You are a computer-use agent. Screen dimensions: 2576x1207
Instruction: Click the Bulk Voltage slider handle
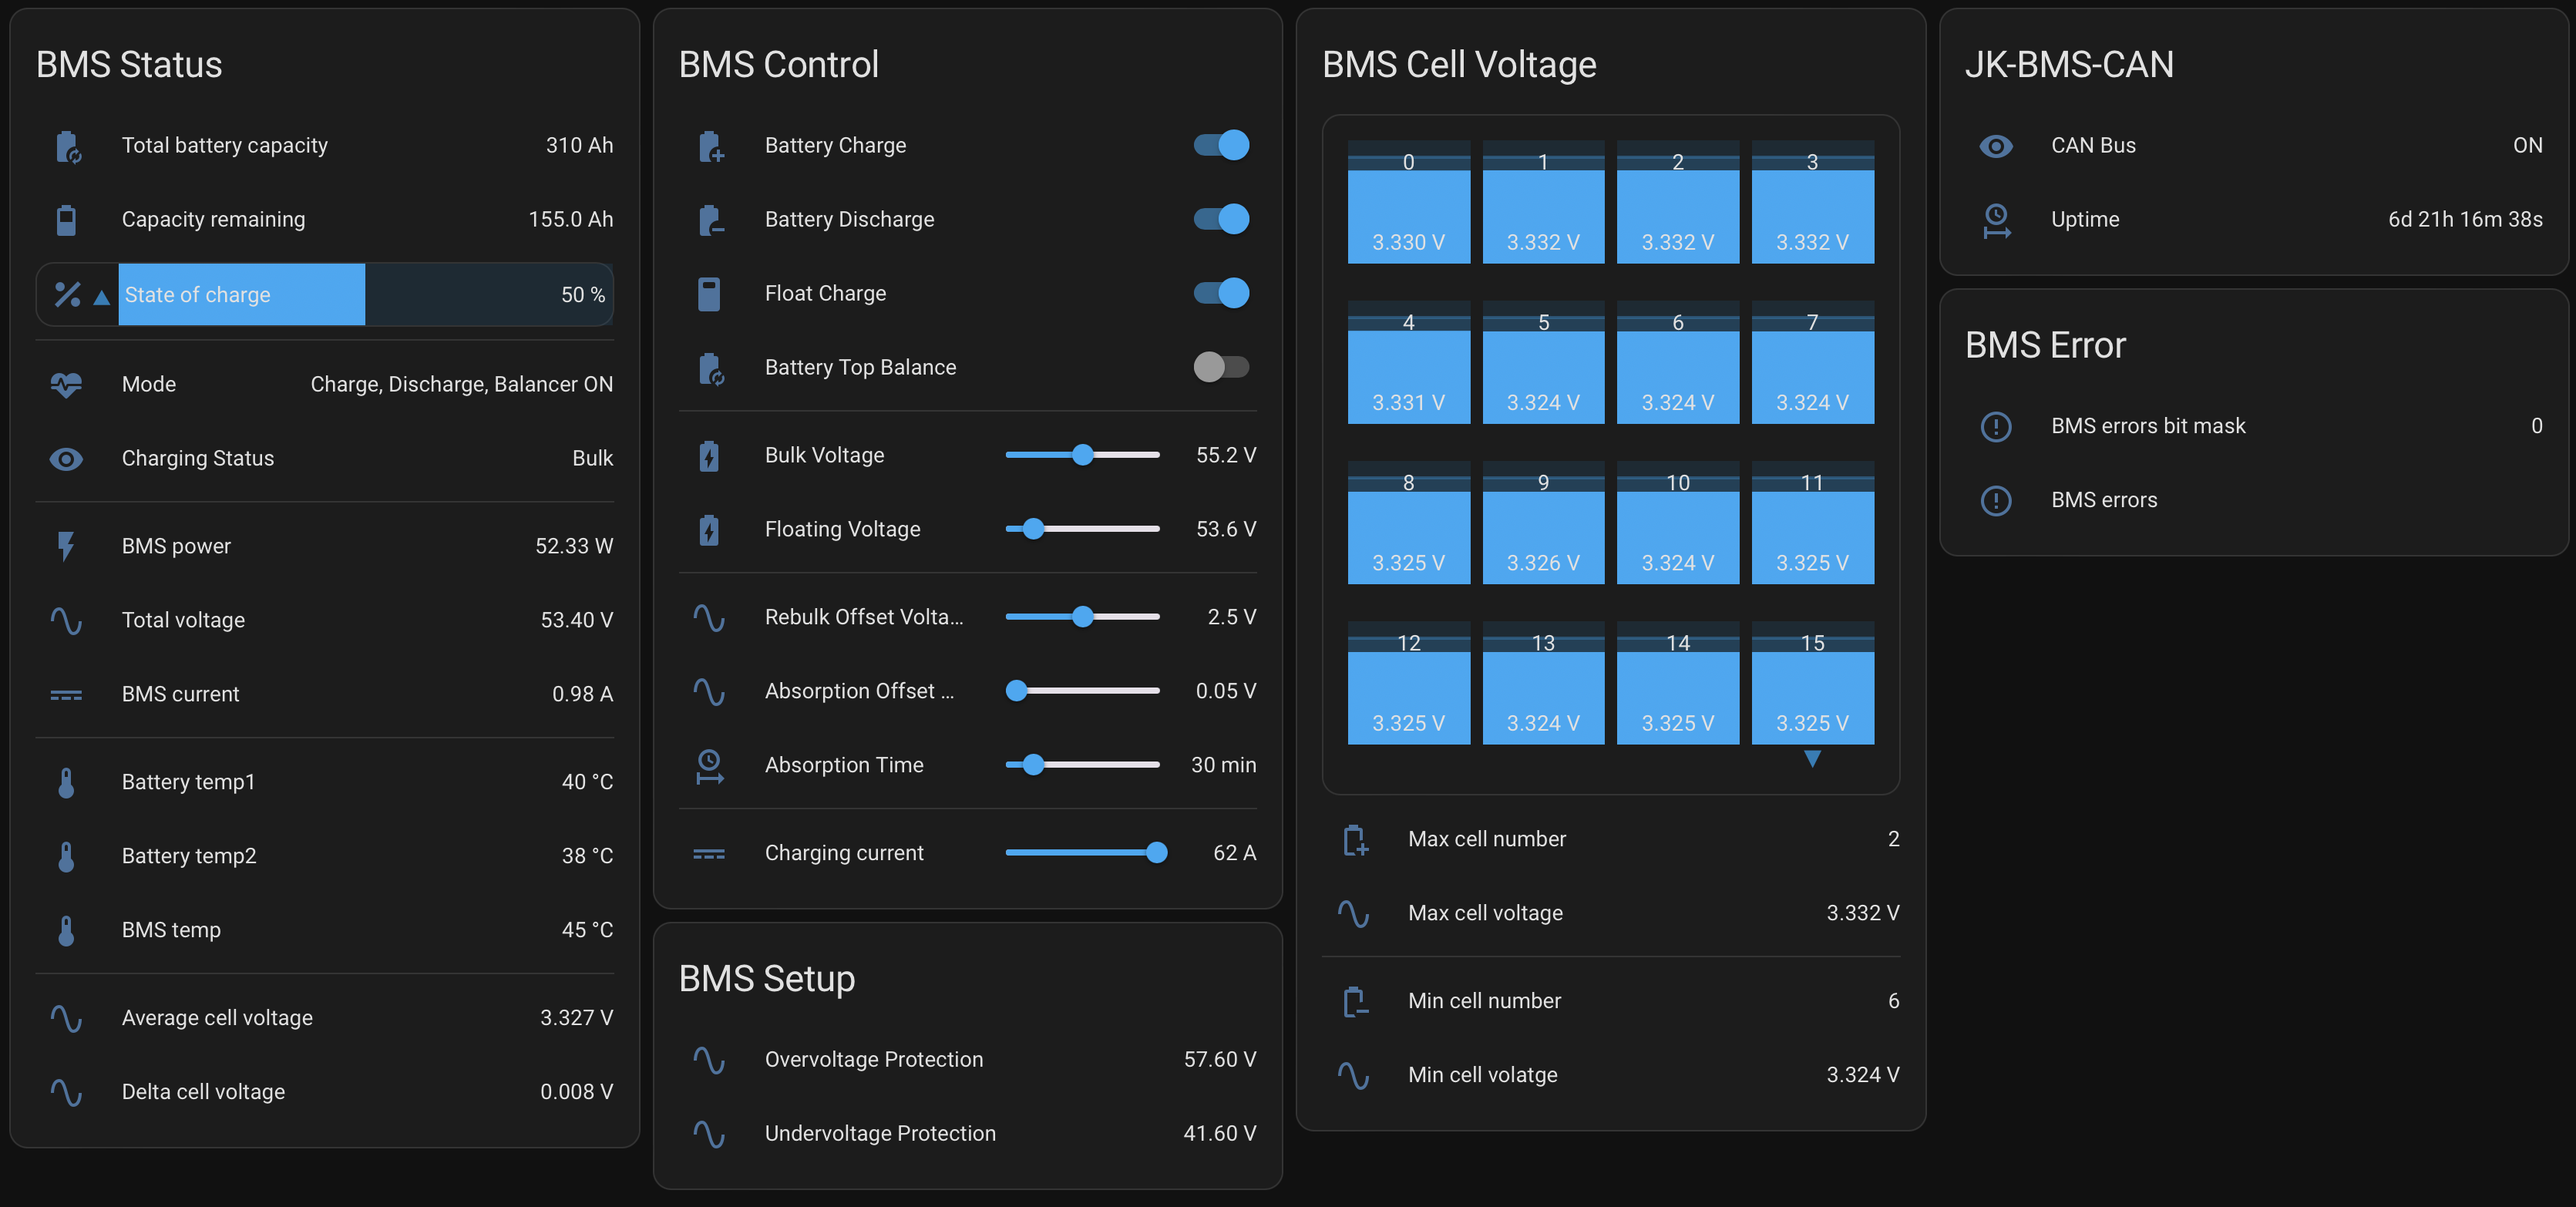1083,456
